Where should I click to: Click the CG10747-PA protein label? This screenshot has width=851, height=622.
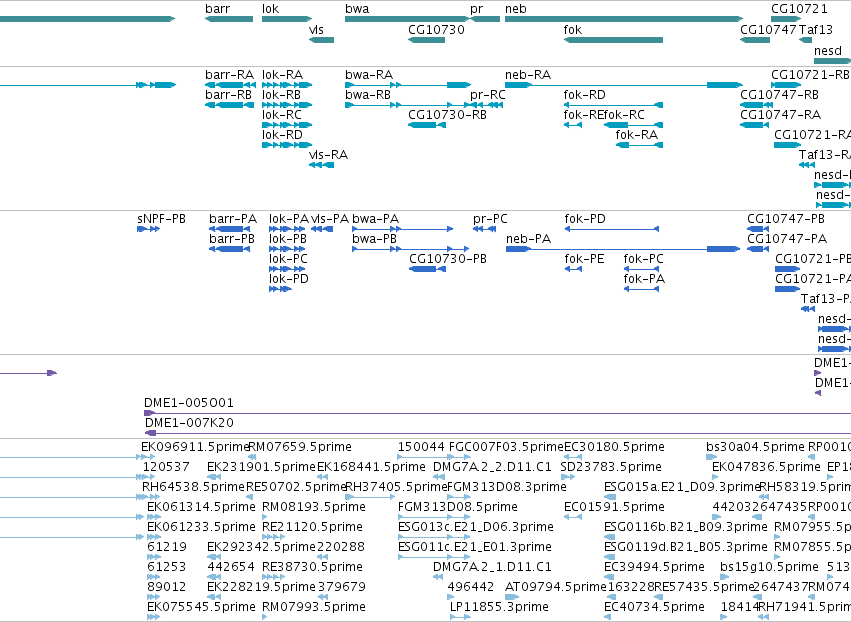coord(787,239)
